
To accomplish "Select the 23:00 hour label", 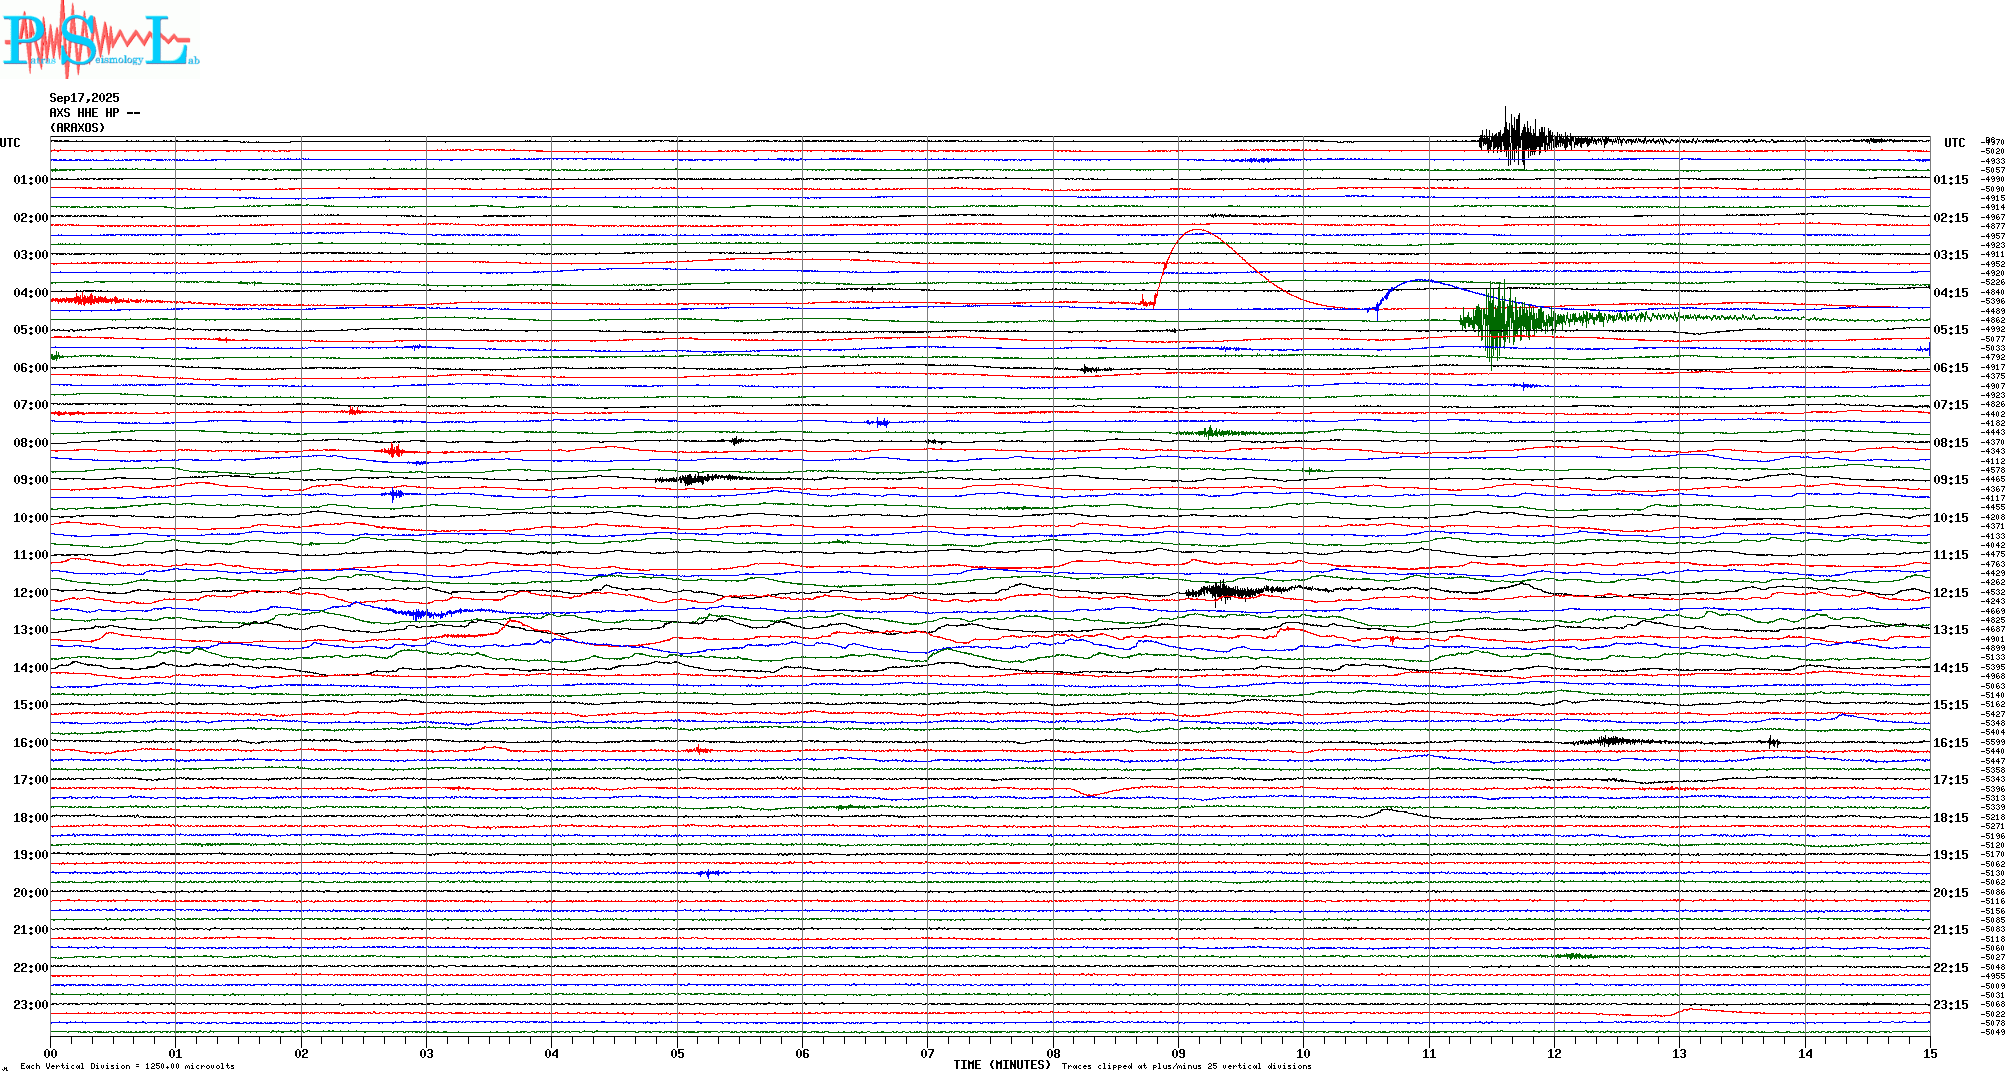I will 31,1005.
